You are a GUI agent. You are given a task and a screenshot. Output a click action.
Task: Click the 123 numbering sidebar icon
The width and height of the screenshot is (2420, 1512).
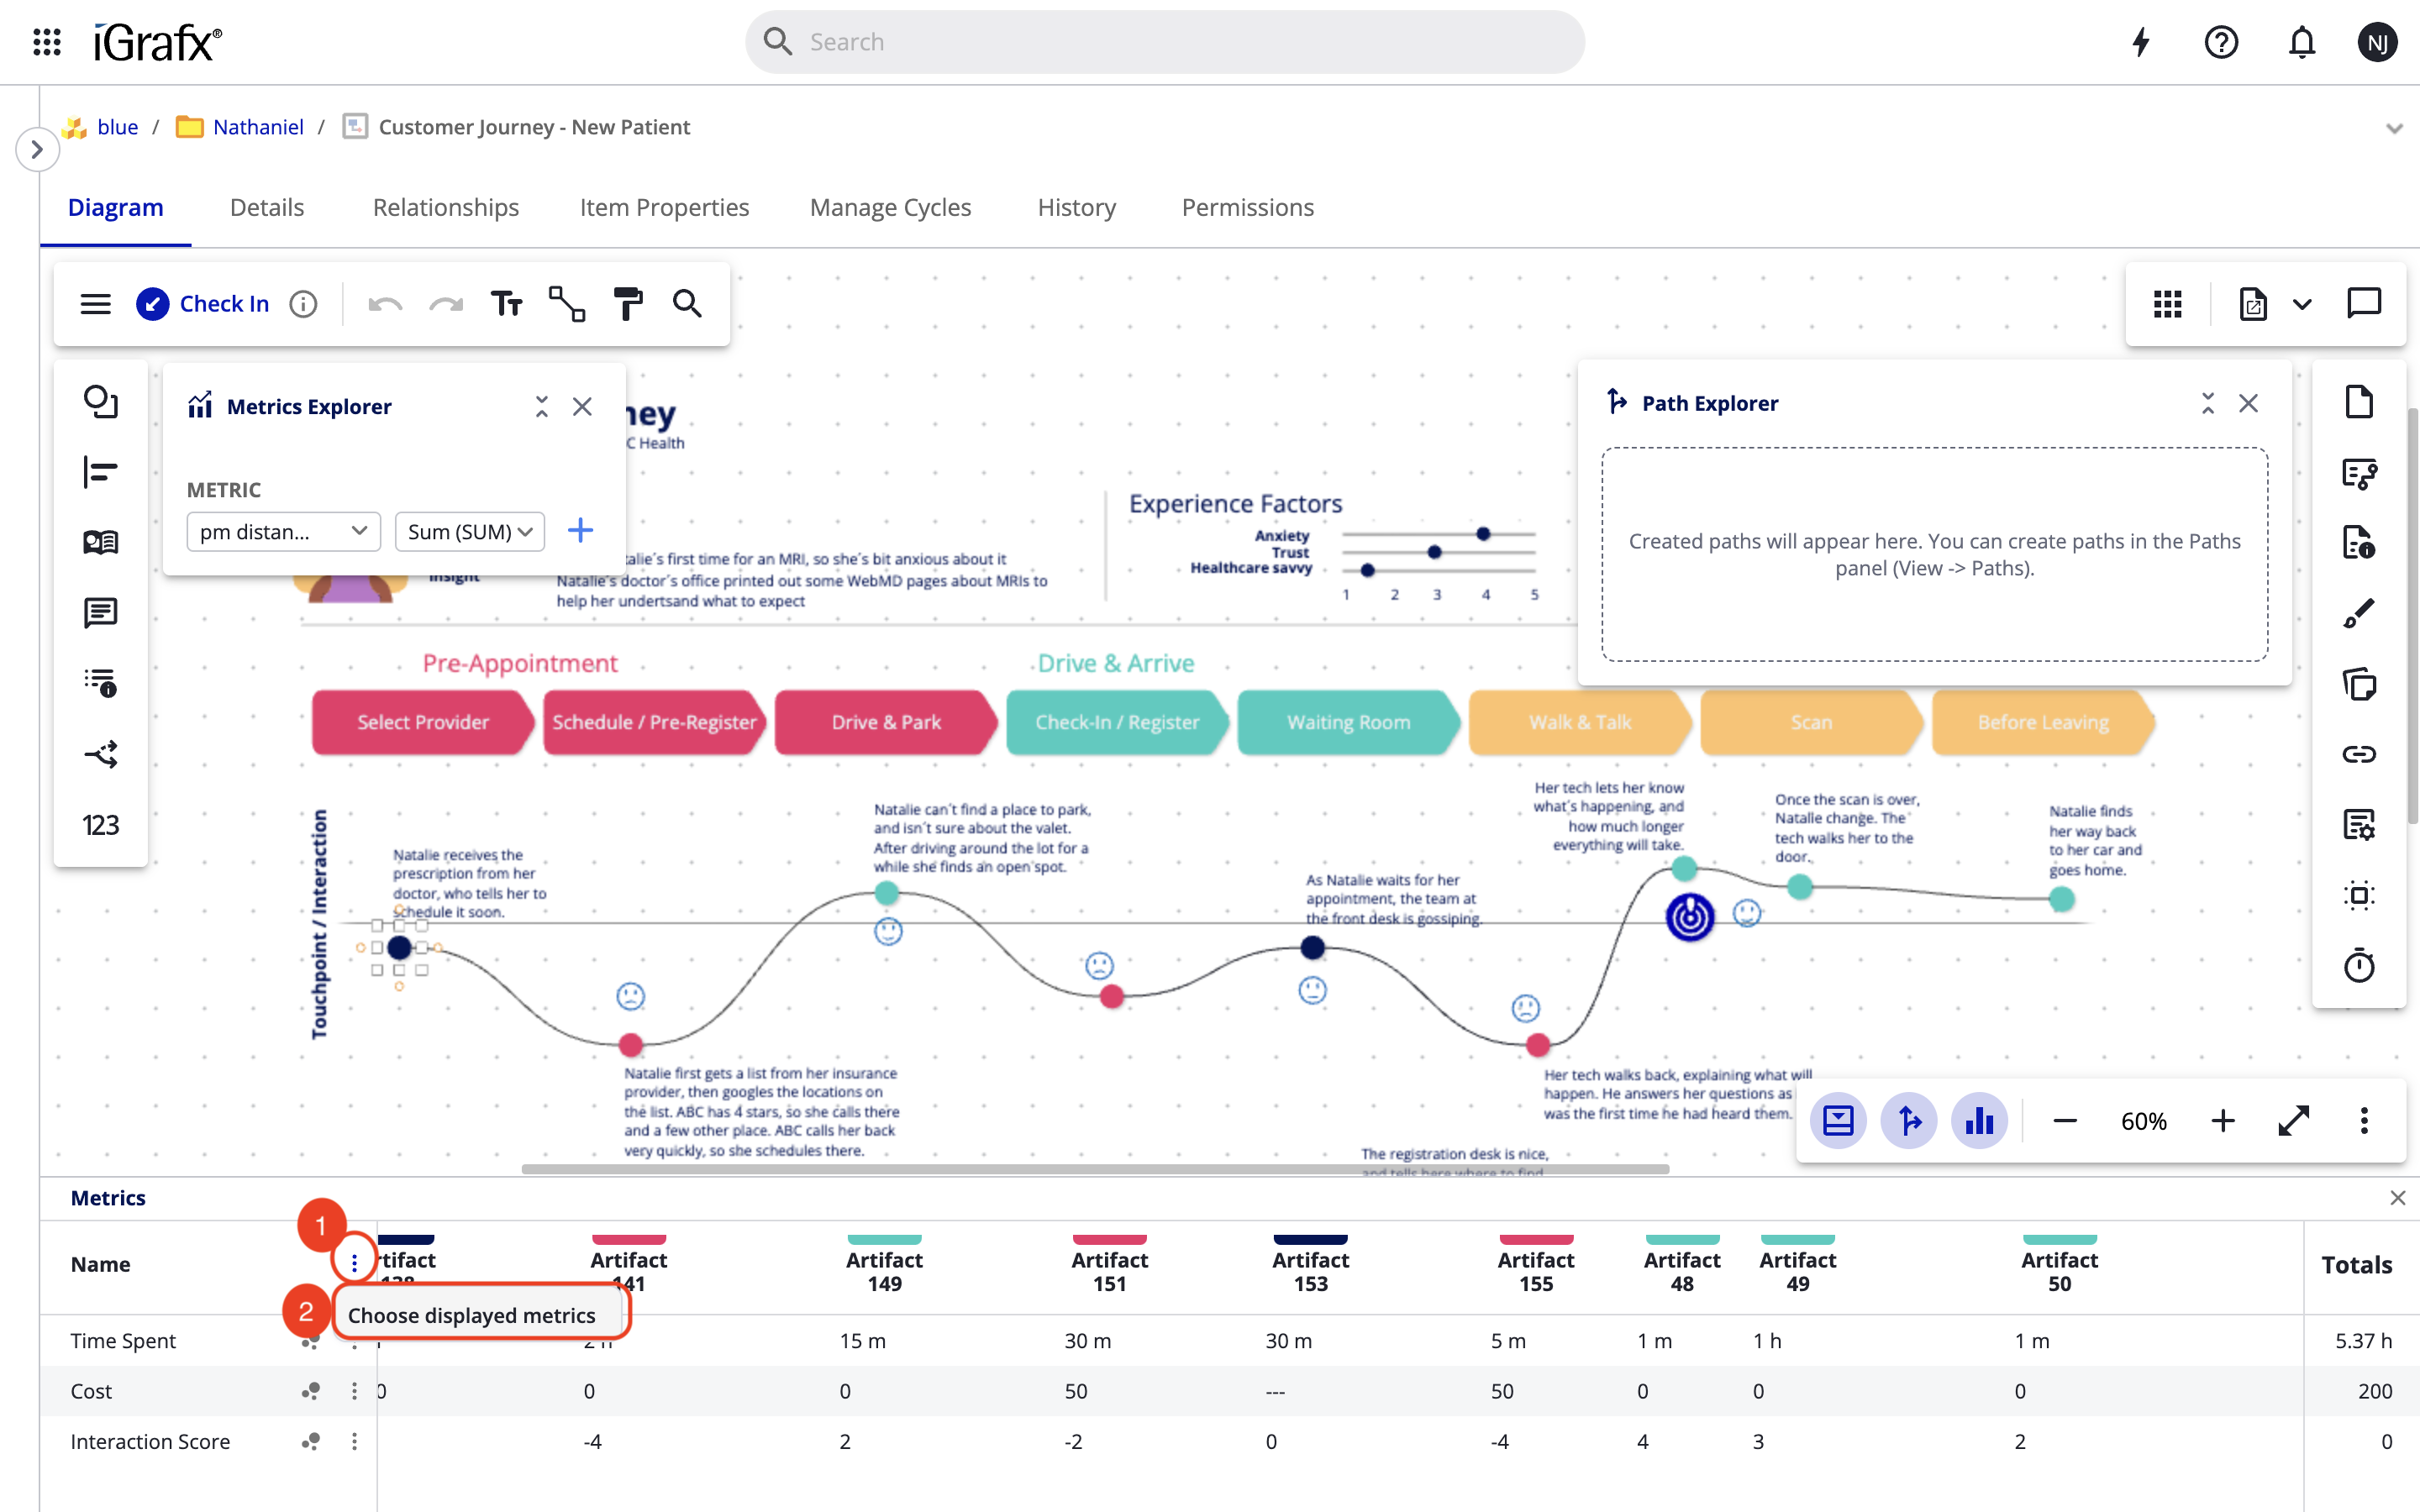[x=100, y=825]
